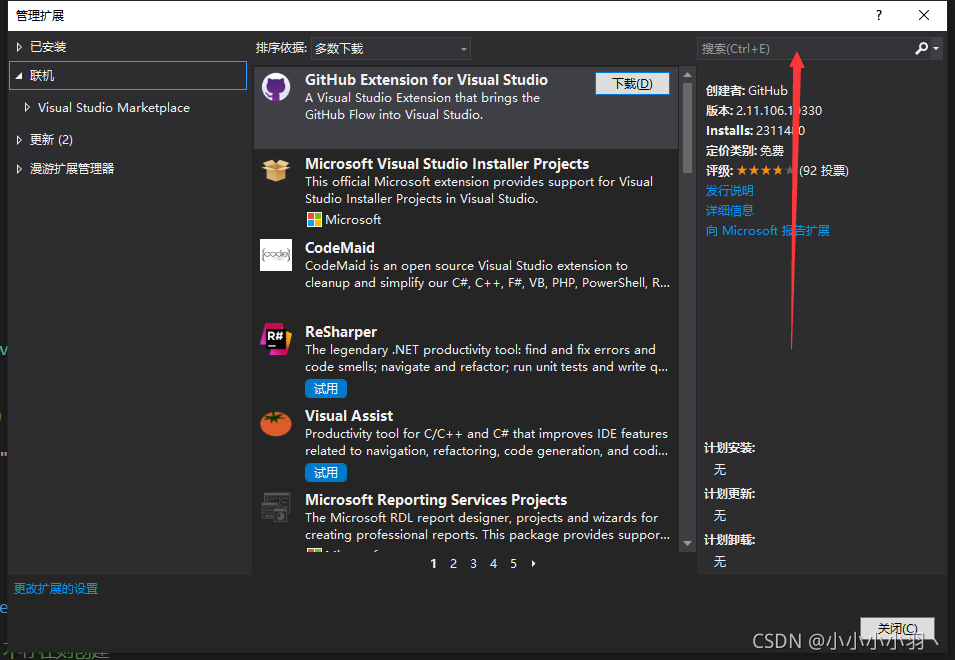955x660 pixels.
Task: Collapse the 联机 section
Action: (40, 75)
